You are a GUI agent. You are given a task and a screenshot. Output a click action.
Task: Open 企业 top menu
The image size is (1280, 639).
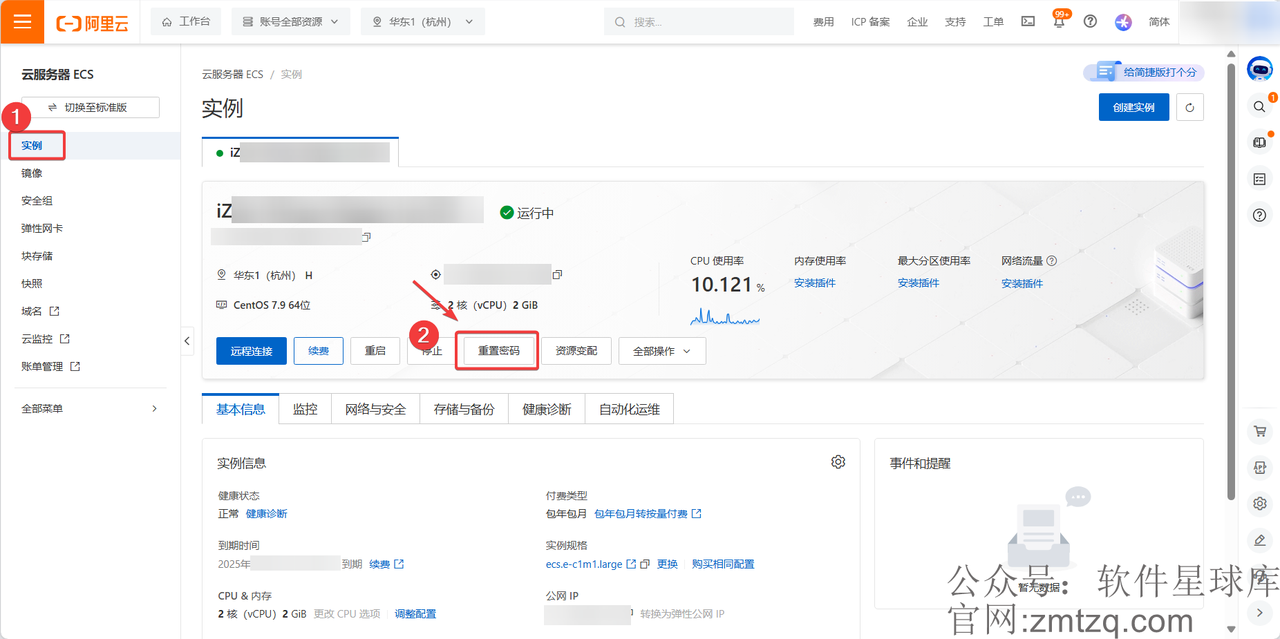coord(917,22)
